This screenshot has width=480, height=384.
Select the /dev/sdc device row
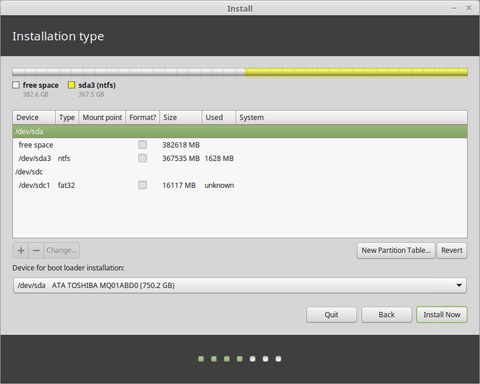240,172
